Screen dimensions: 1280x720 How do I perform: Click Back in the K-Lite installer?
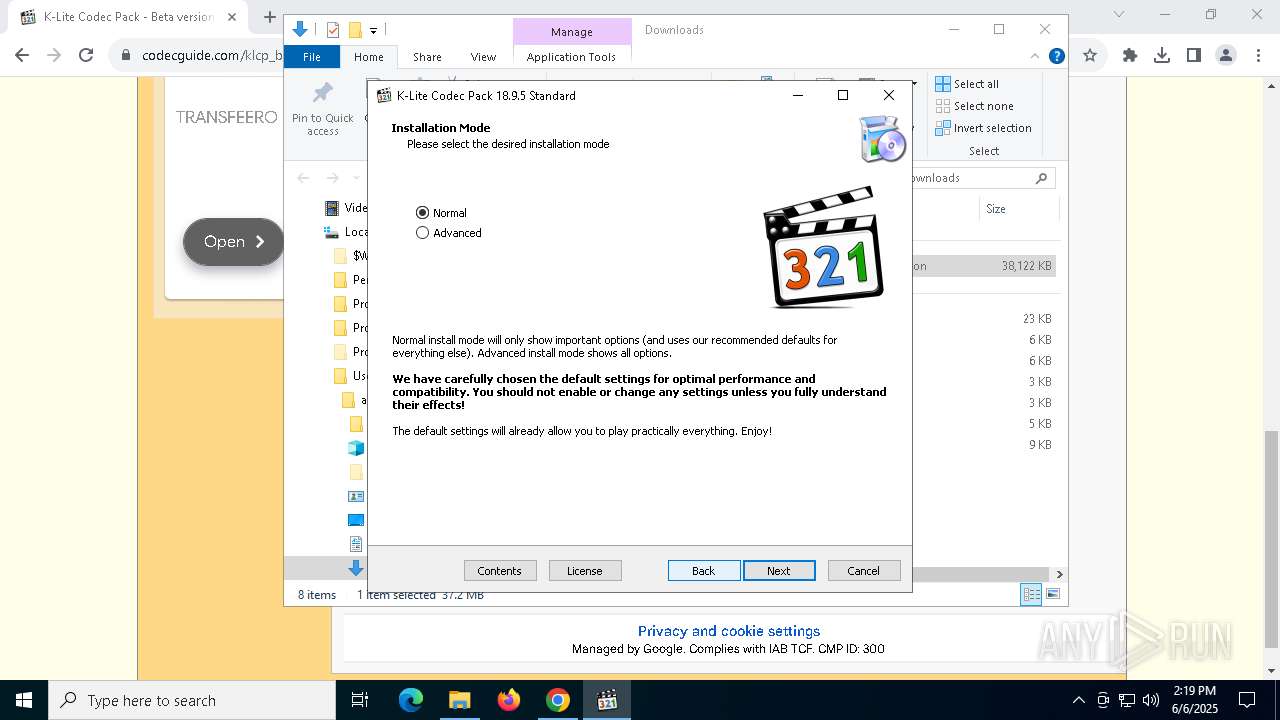[x=704, y=570]
